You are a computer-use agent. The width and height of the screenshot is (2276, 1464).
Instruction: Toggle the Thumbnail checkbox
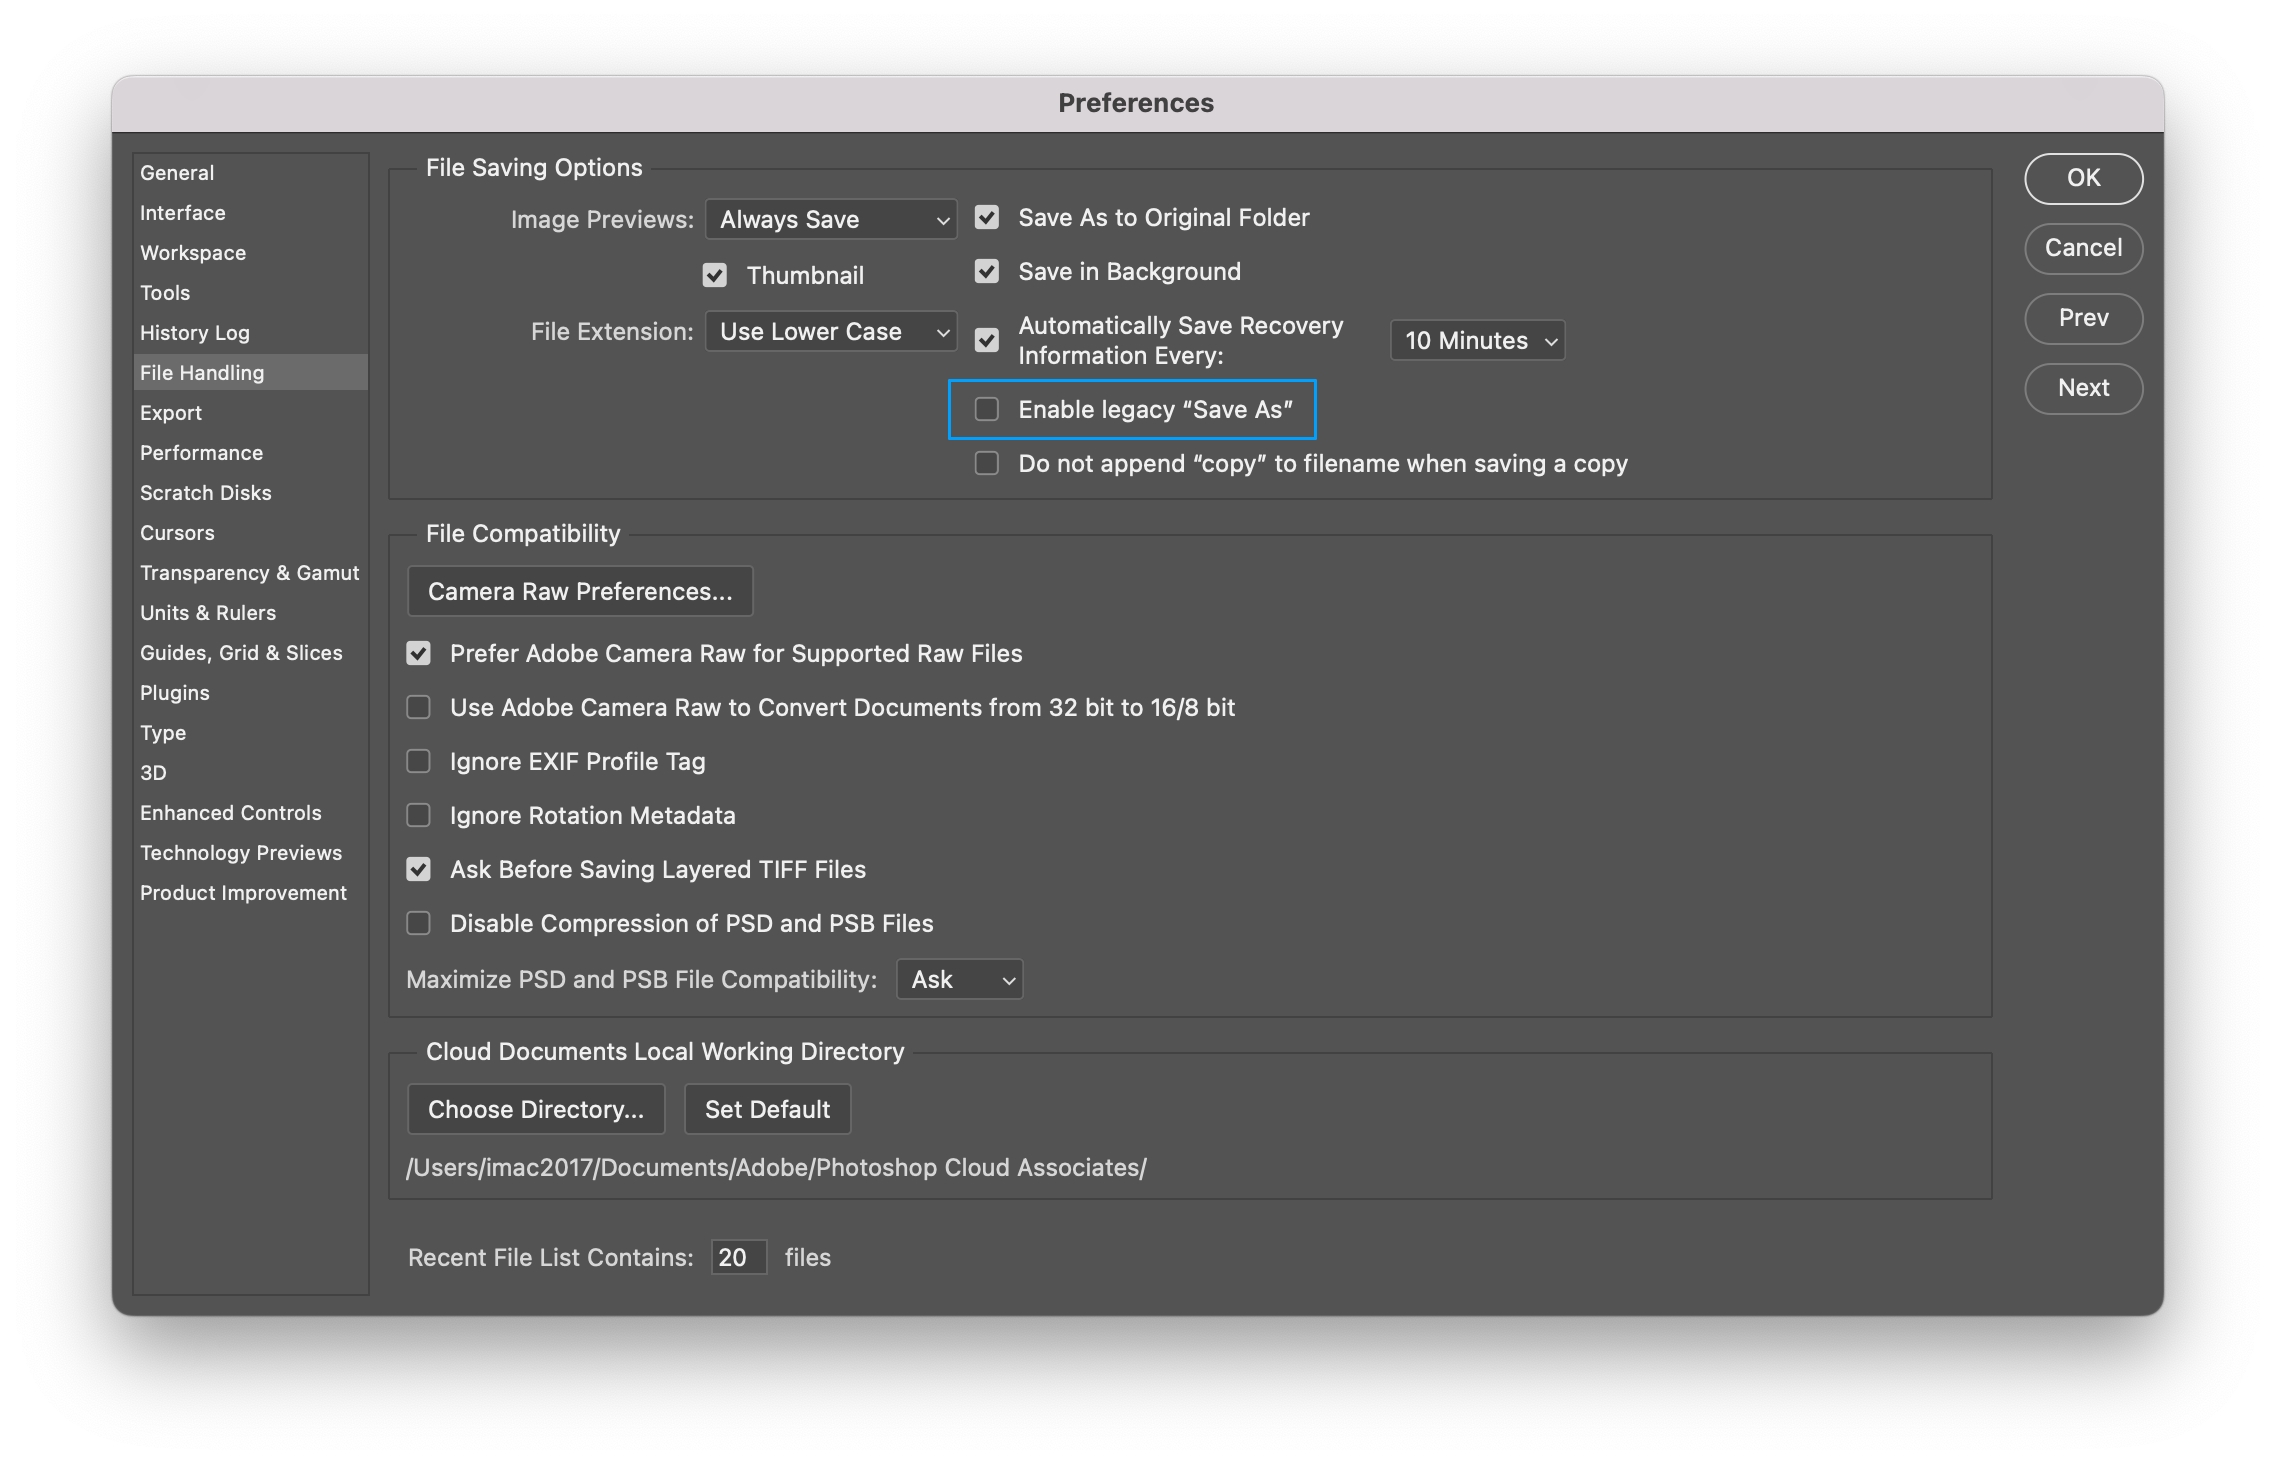(x=714, y=275)
